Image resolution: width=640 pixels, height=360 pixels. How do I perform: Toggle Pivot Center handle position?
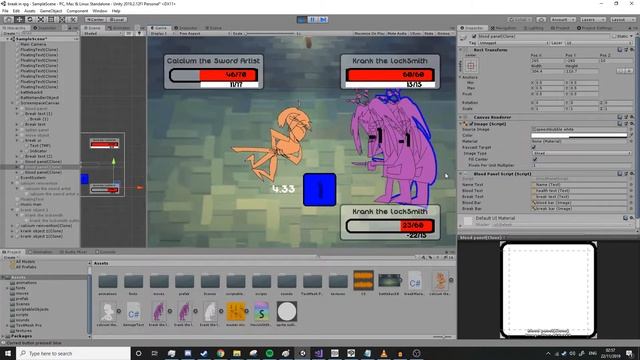tap(95, 19)
